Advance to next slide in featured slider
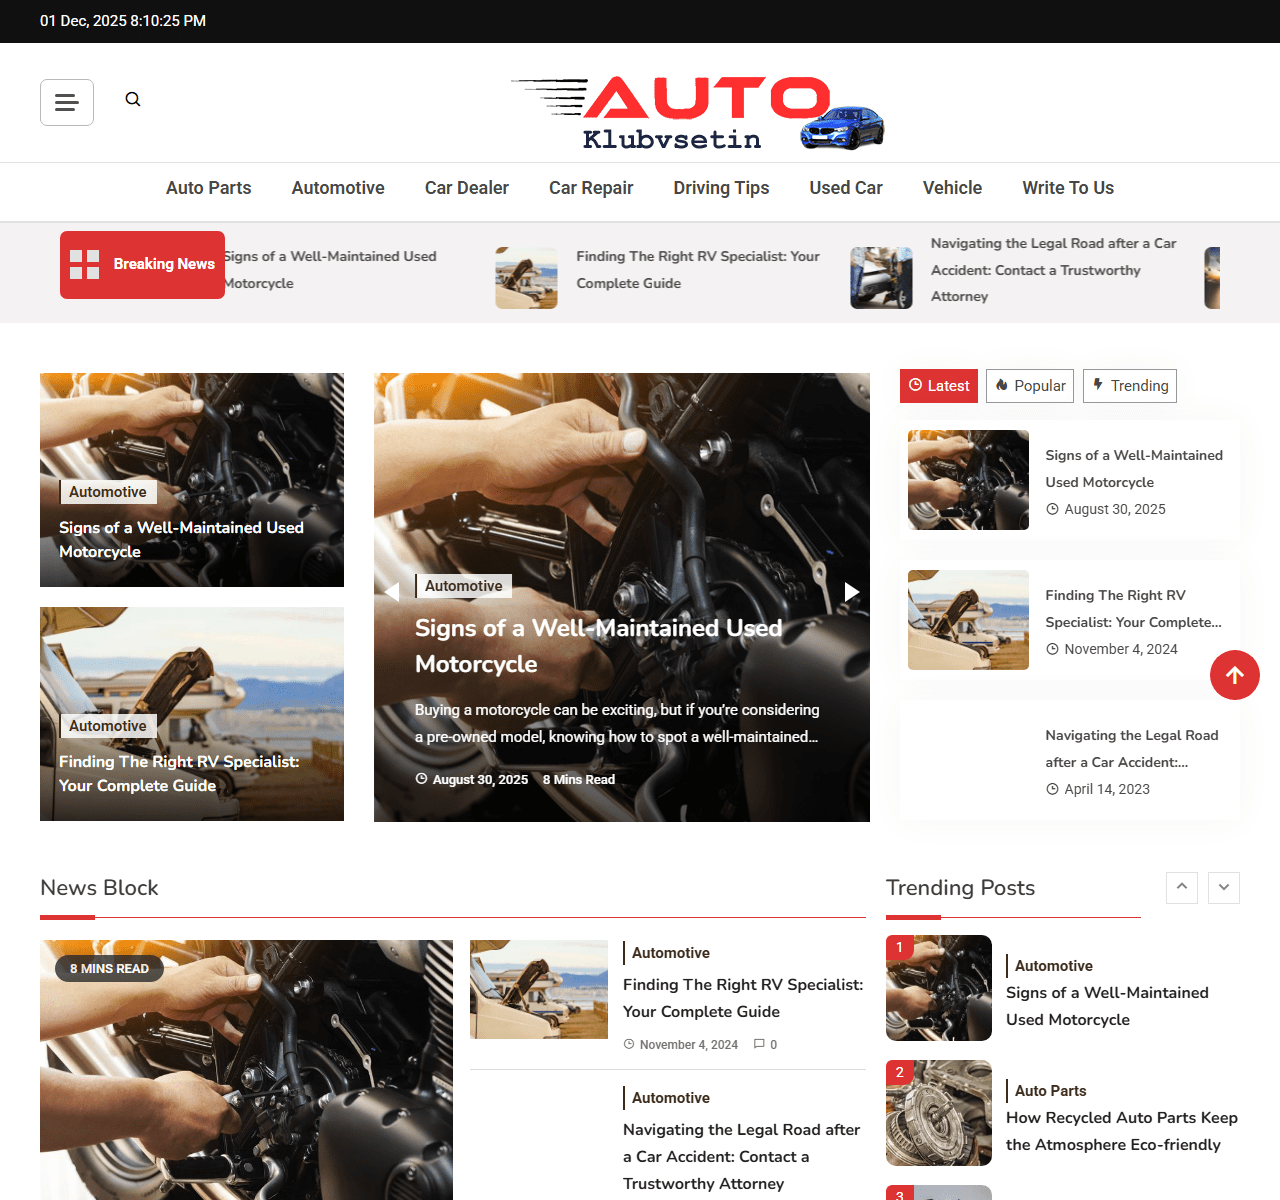The image size is (1280, 1200). (x=851, y=592)
